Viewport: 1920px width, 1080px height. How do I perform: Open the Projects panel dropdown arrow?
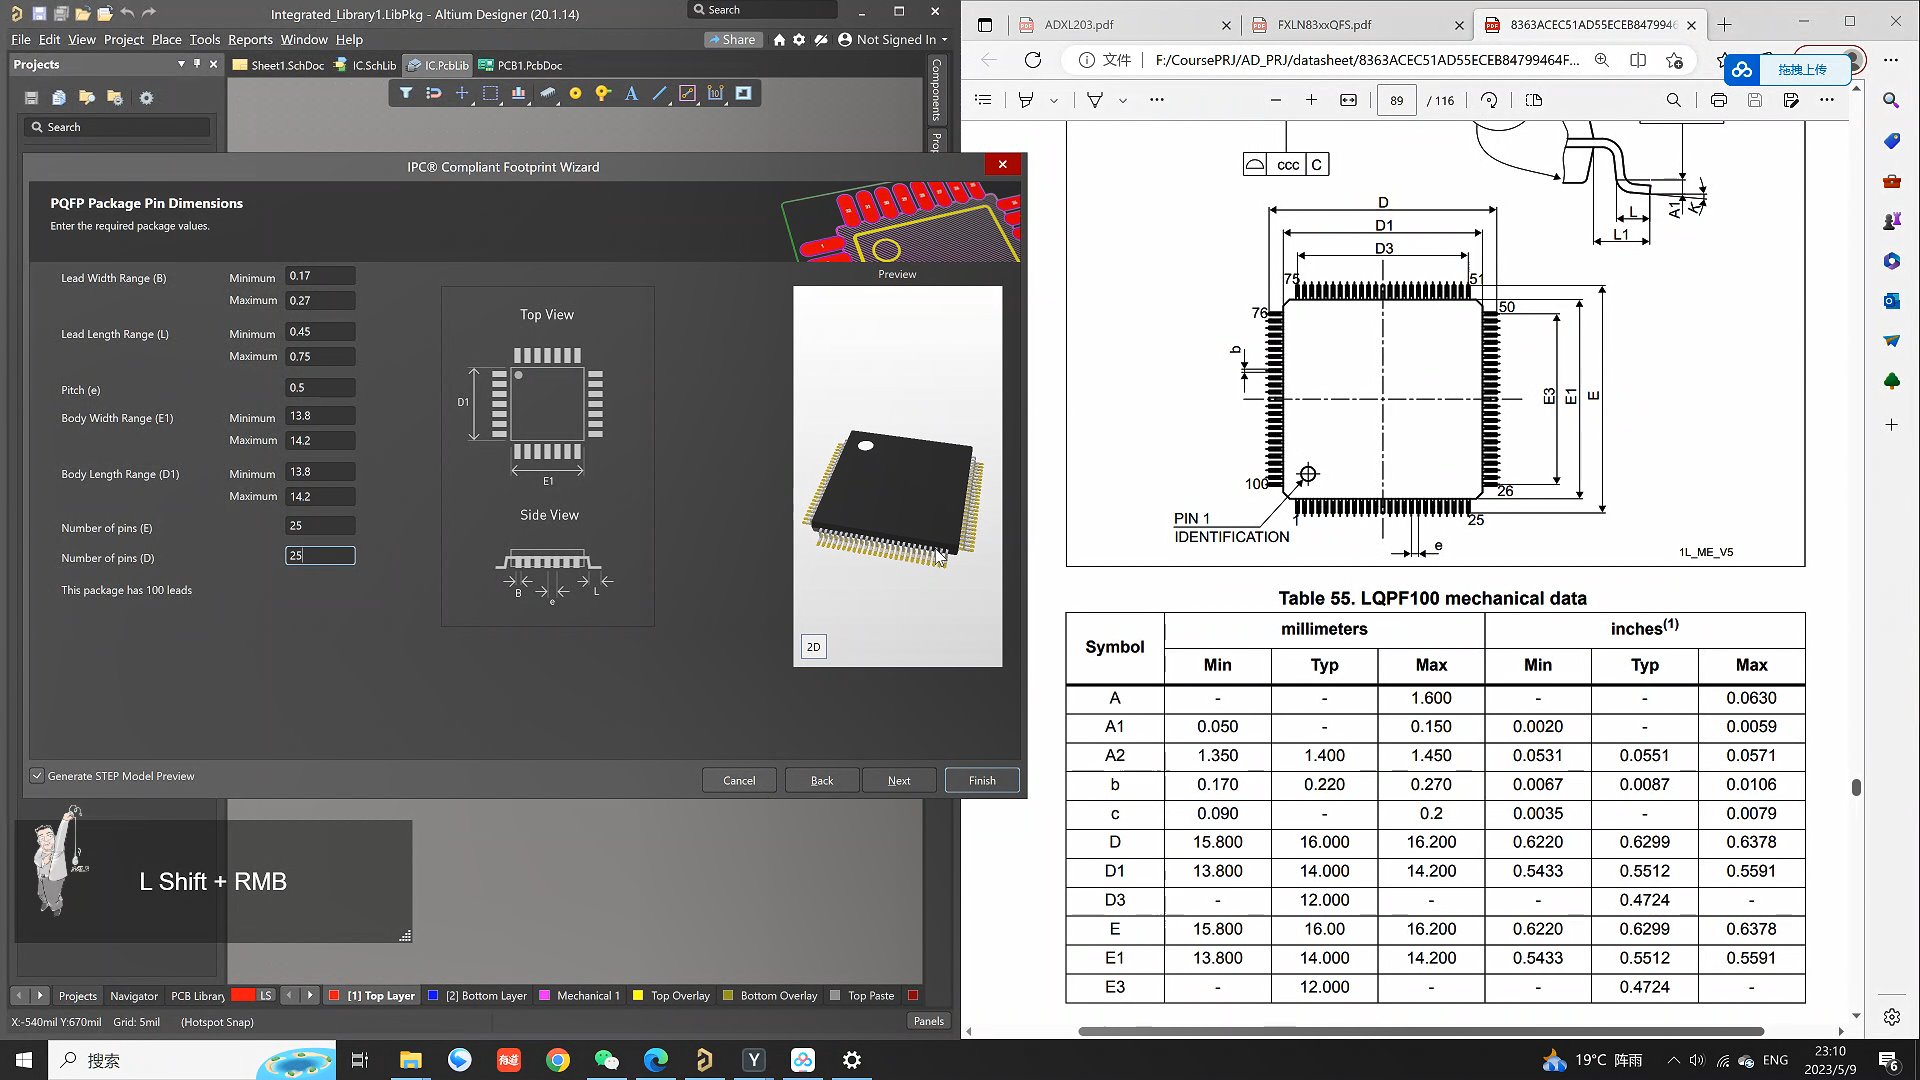(181, 64)
